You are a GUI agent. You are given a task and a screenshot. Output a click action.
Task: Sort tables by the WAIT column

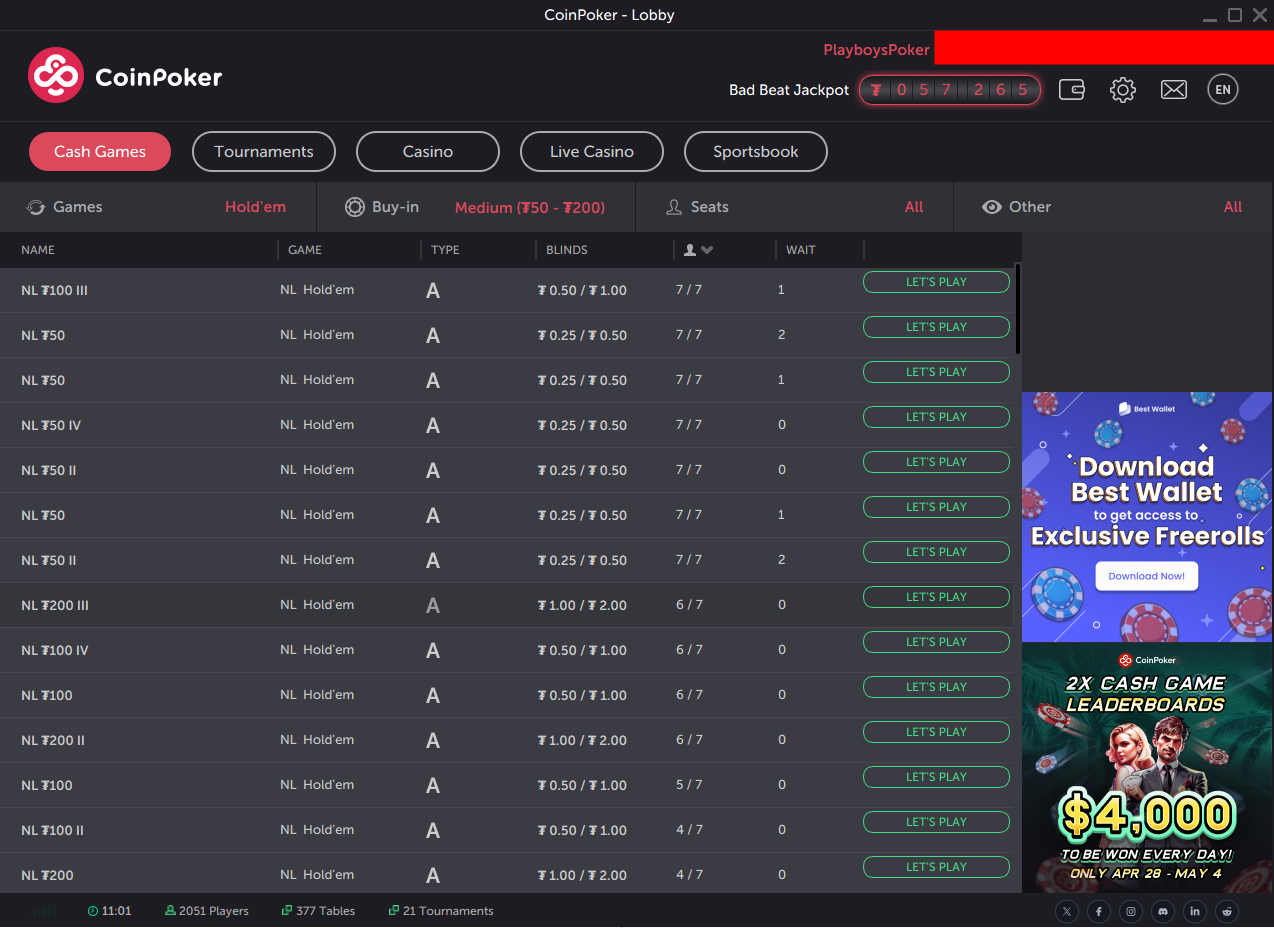(x=801, y=250)
